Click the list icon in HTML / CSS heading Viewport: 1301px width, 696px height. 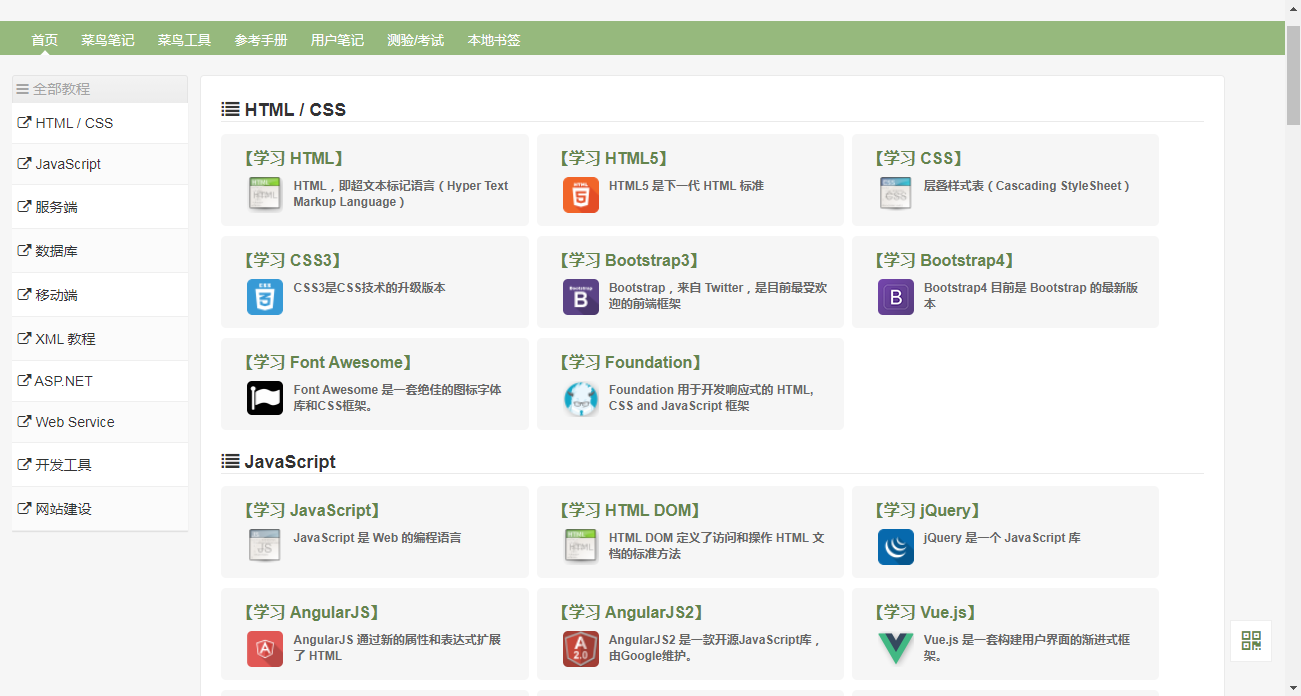230,110
